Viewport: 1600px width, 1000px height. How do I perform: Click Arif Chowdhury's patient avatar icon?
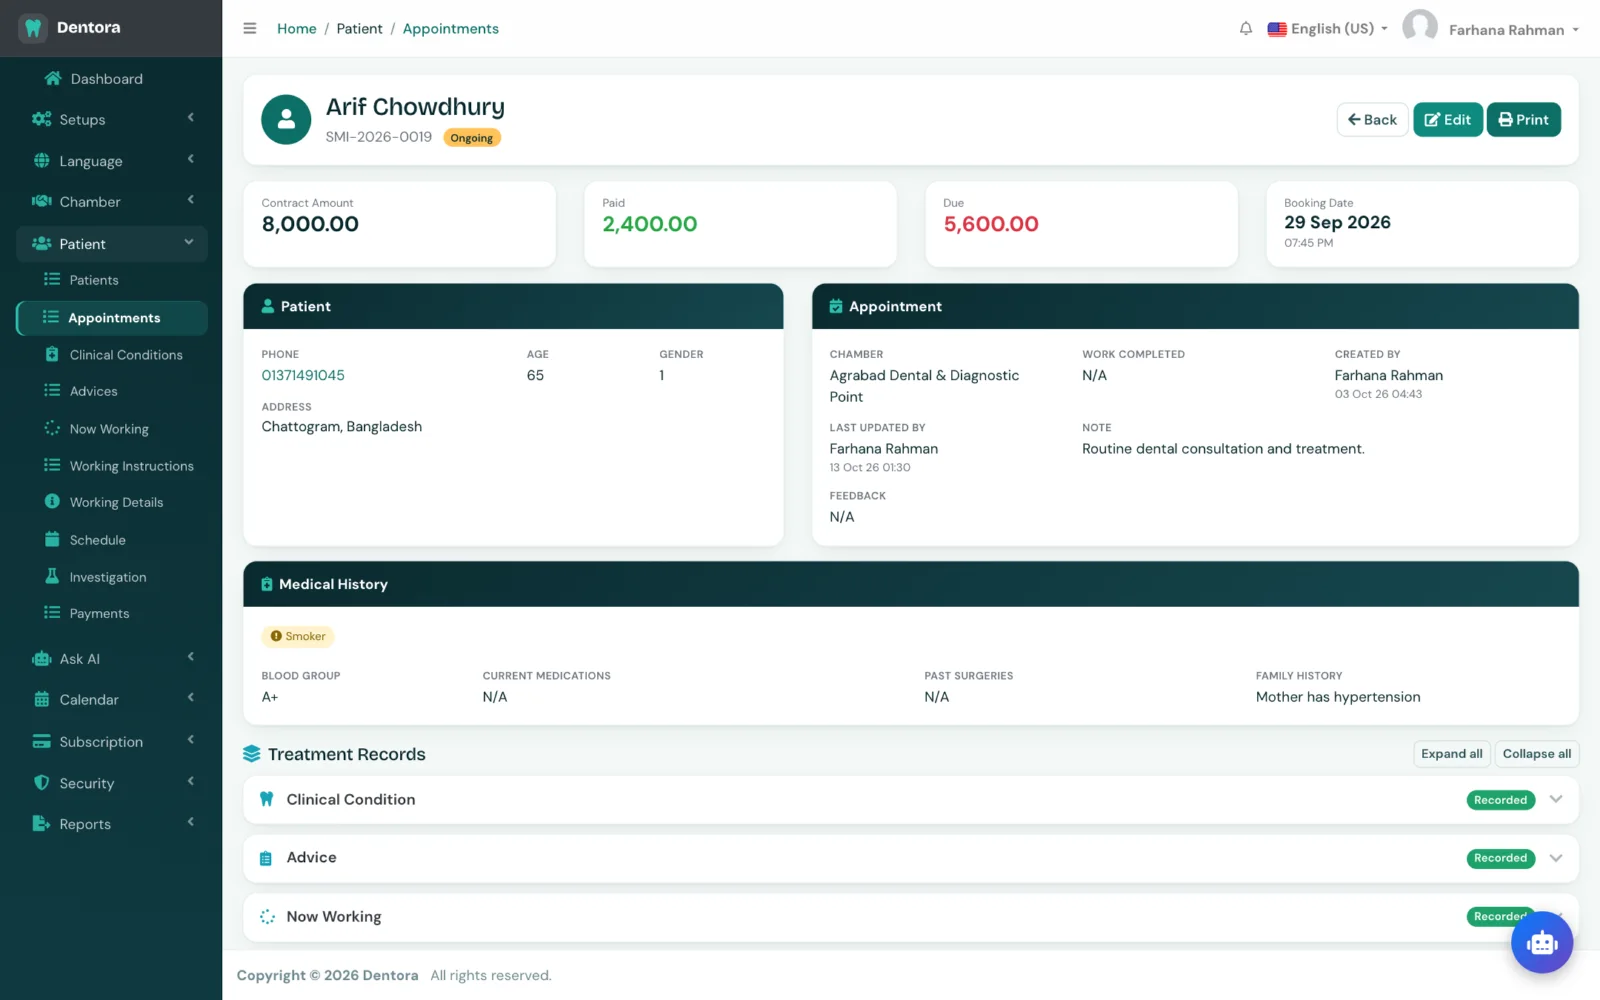click(286, 119)
